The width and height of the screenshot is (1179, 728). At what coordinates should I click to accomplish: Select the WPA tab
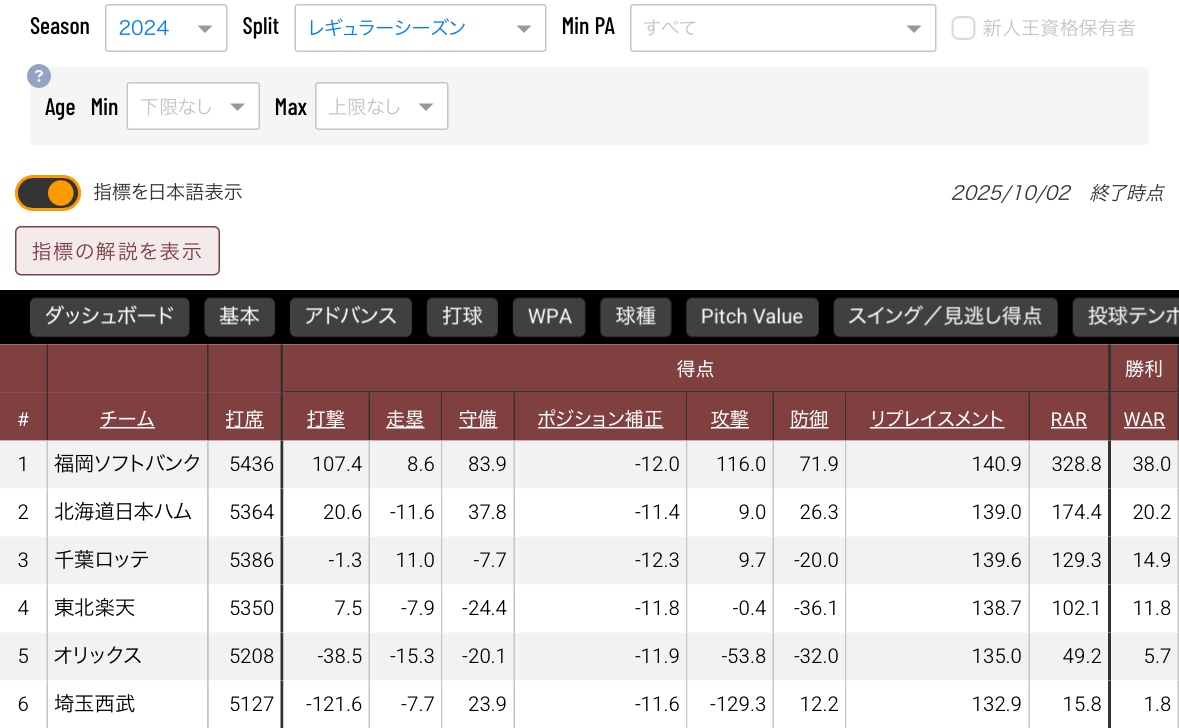(549, 317)
